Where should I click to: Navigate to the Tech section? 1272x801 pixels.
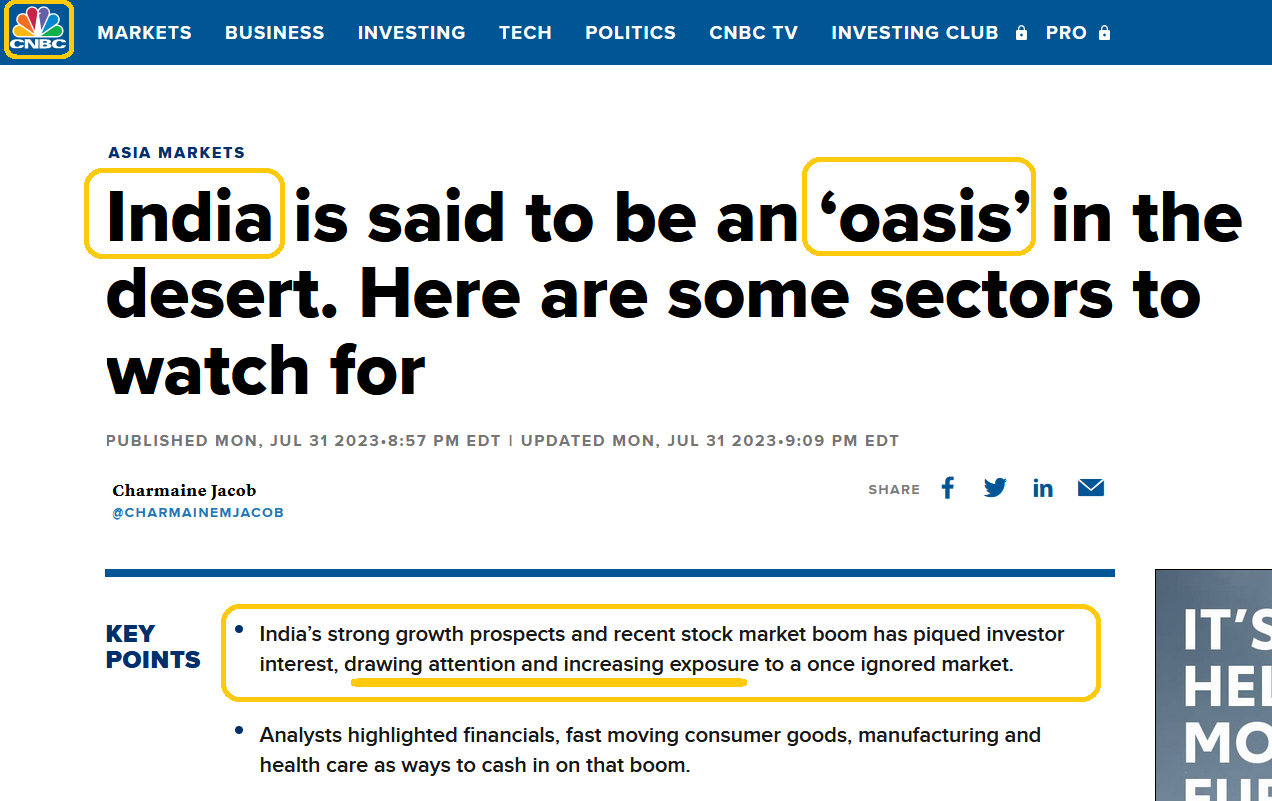tap(525, 33)
